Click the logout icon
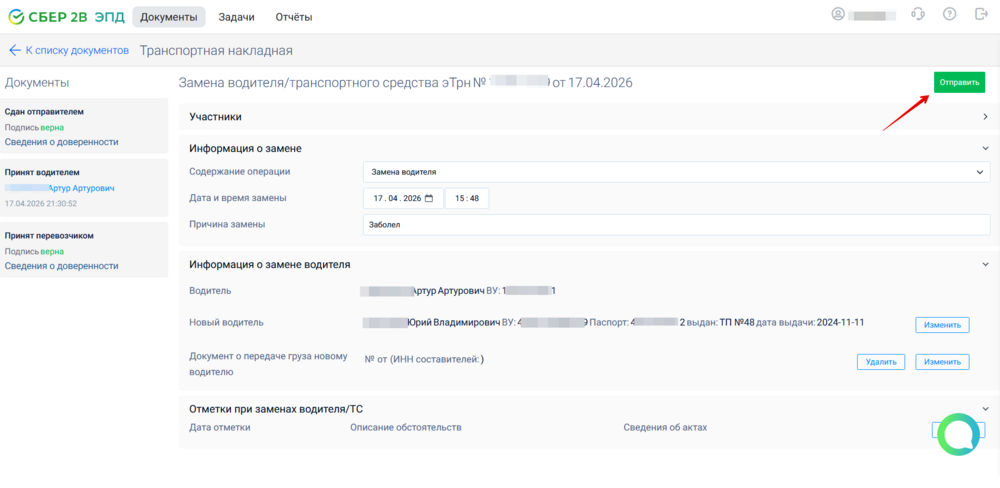1000x488 pixels. (981, 14)
